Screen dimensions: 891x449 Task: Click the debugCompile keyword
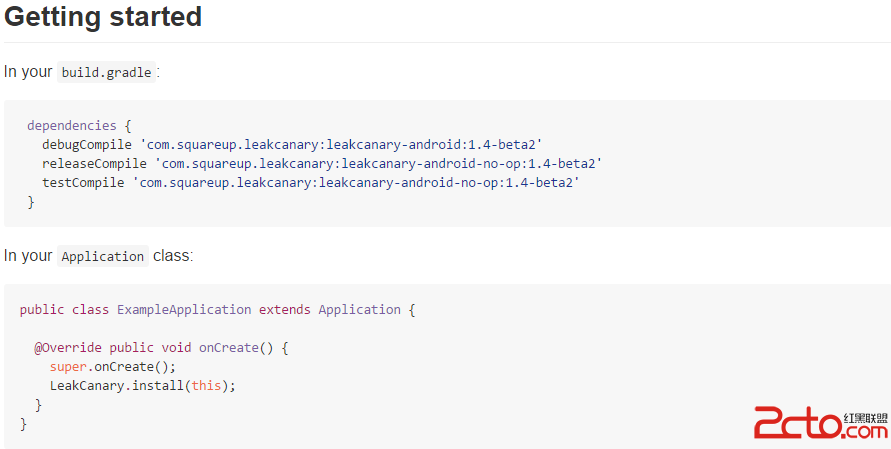click(87, 144)
